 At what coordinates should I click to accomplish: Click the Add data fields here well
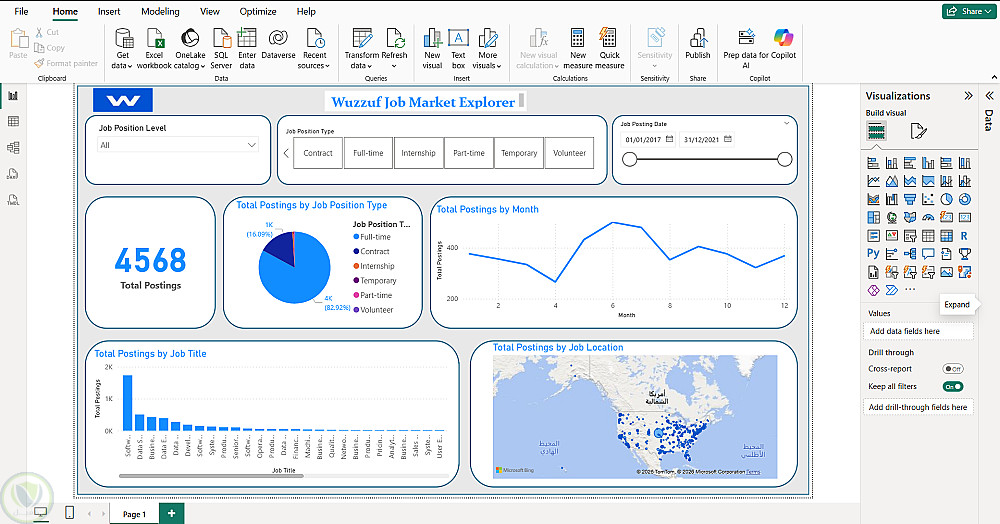click(x=918, y=331)
